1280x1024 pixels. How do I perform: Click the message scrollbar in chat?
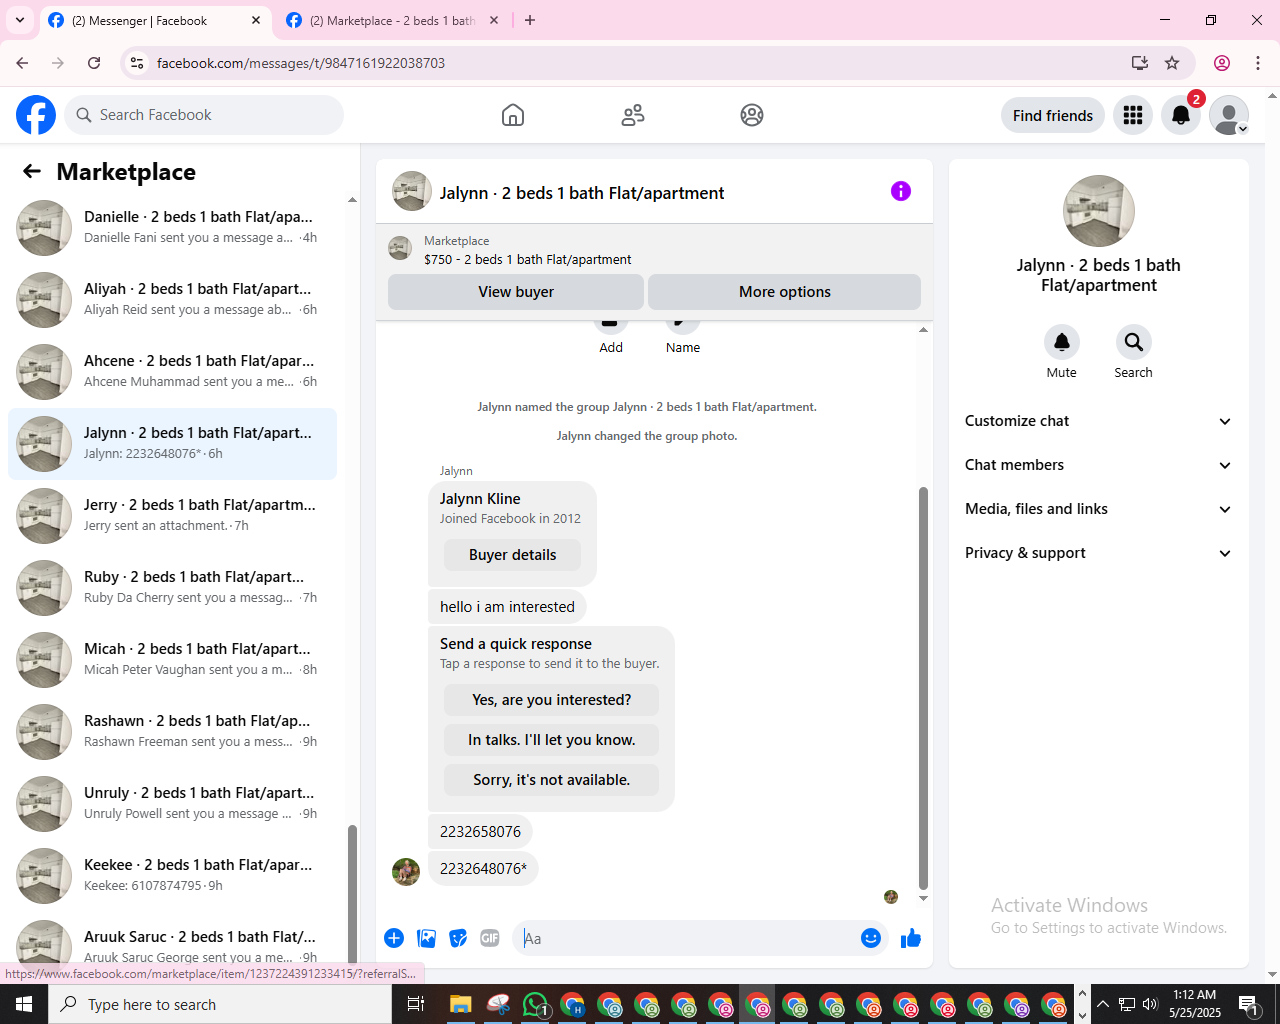click(923, 688)
